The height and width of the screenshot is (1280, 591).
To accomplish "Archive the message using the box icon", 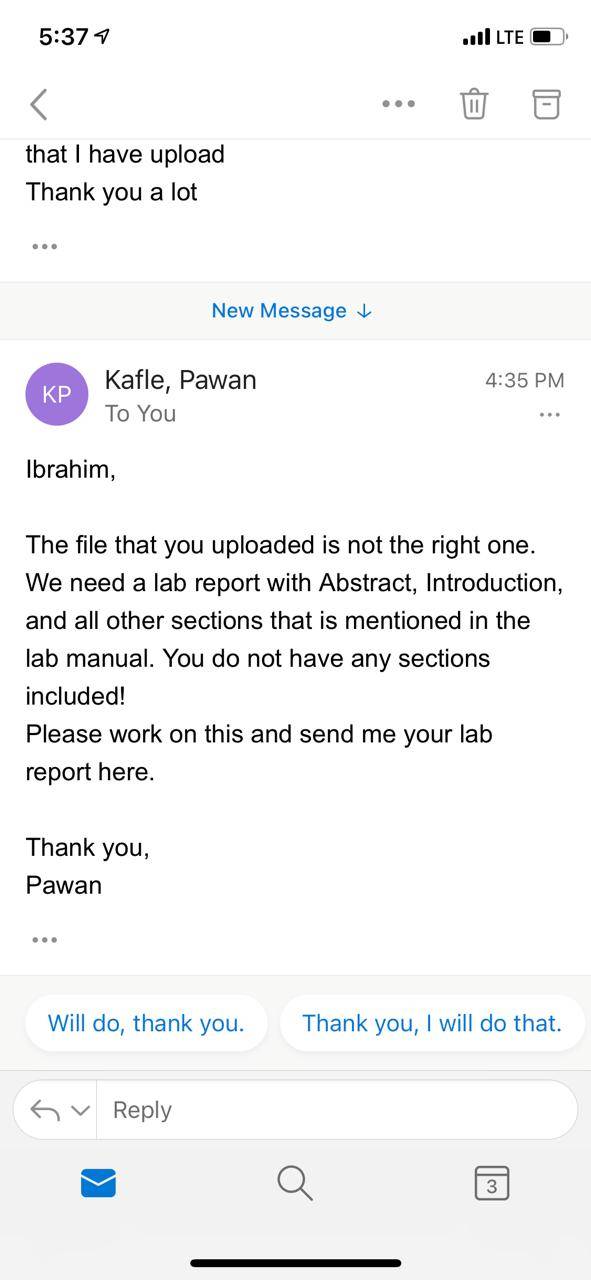I will (546, 103).
